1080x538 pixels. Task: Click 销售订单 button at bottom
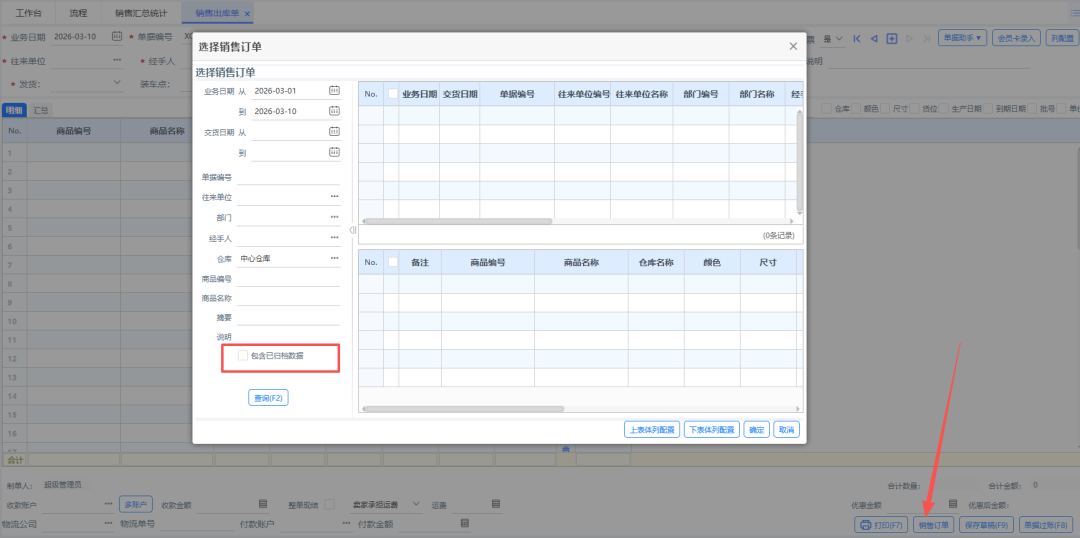click(933, 525)
